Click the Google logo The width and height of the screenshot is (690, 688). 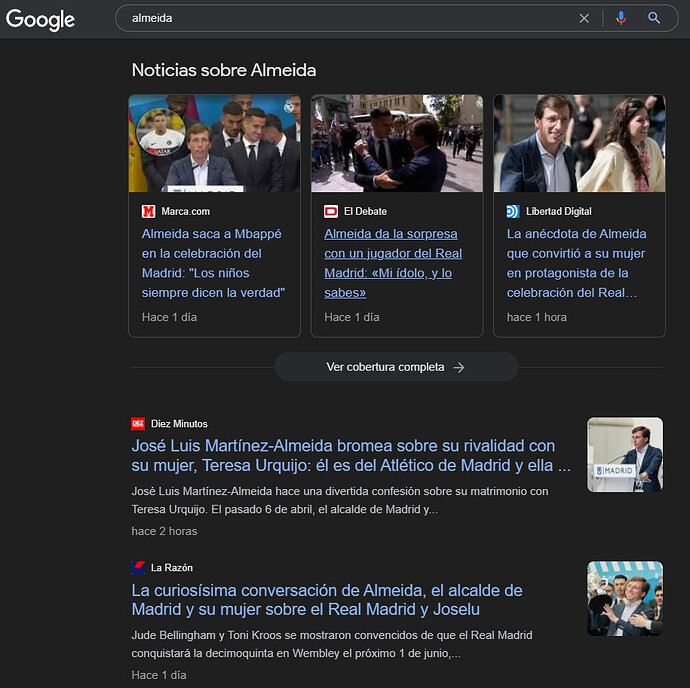coord(40,19)
